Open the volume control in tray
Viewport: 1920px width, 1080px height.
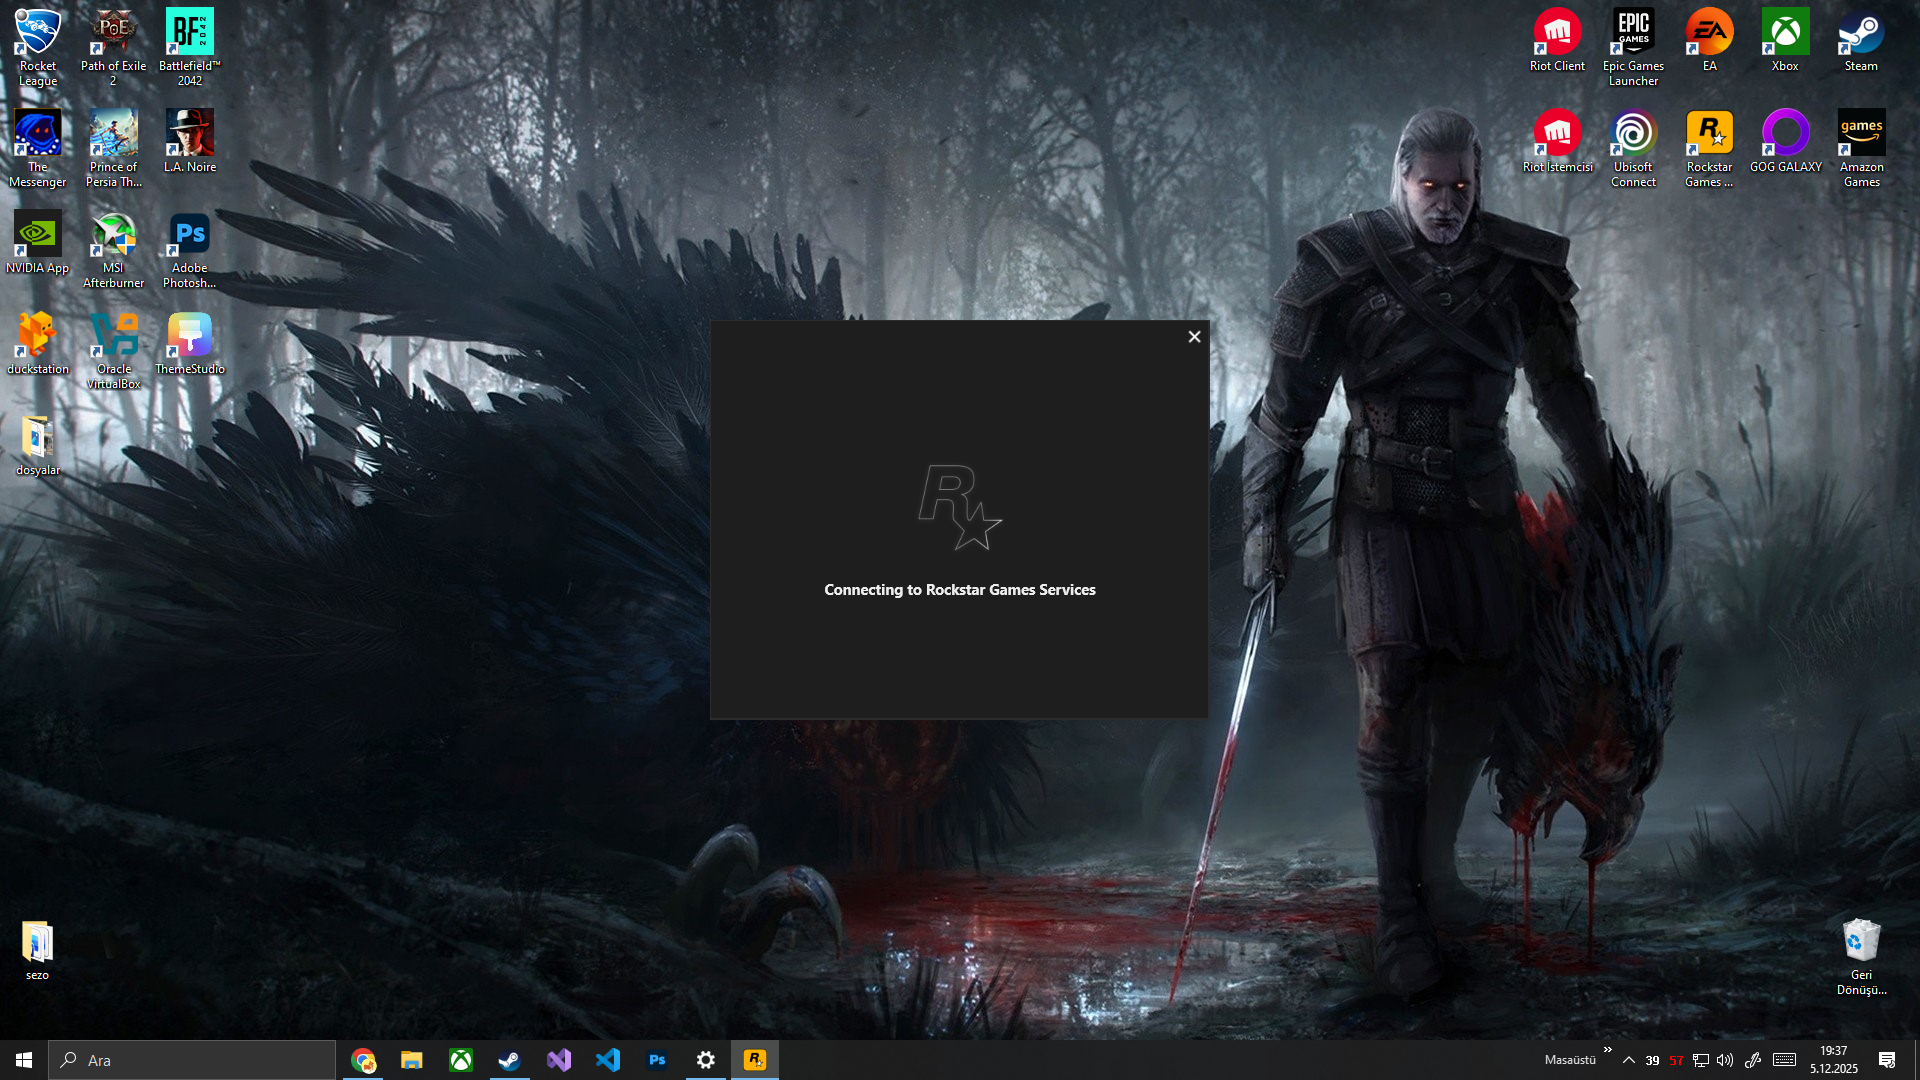(x=1725, y=1060)
